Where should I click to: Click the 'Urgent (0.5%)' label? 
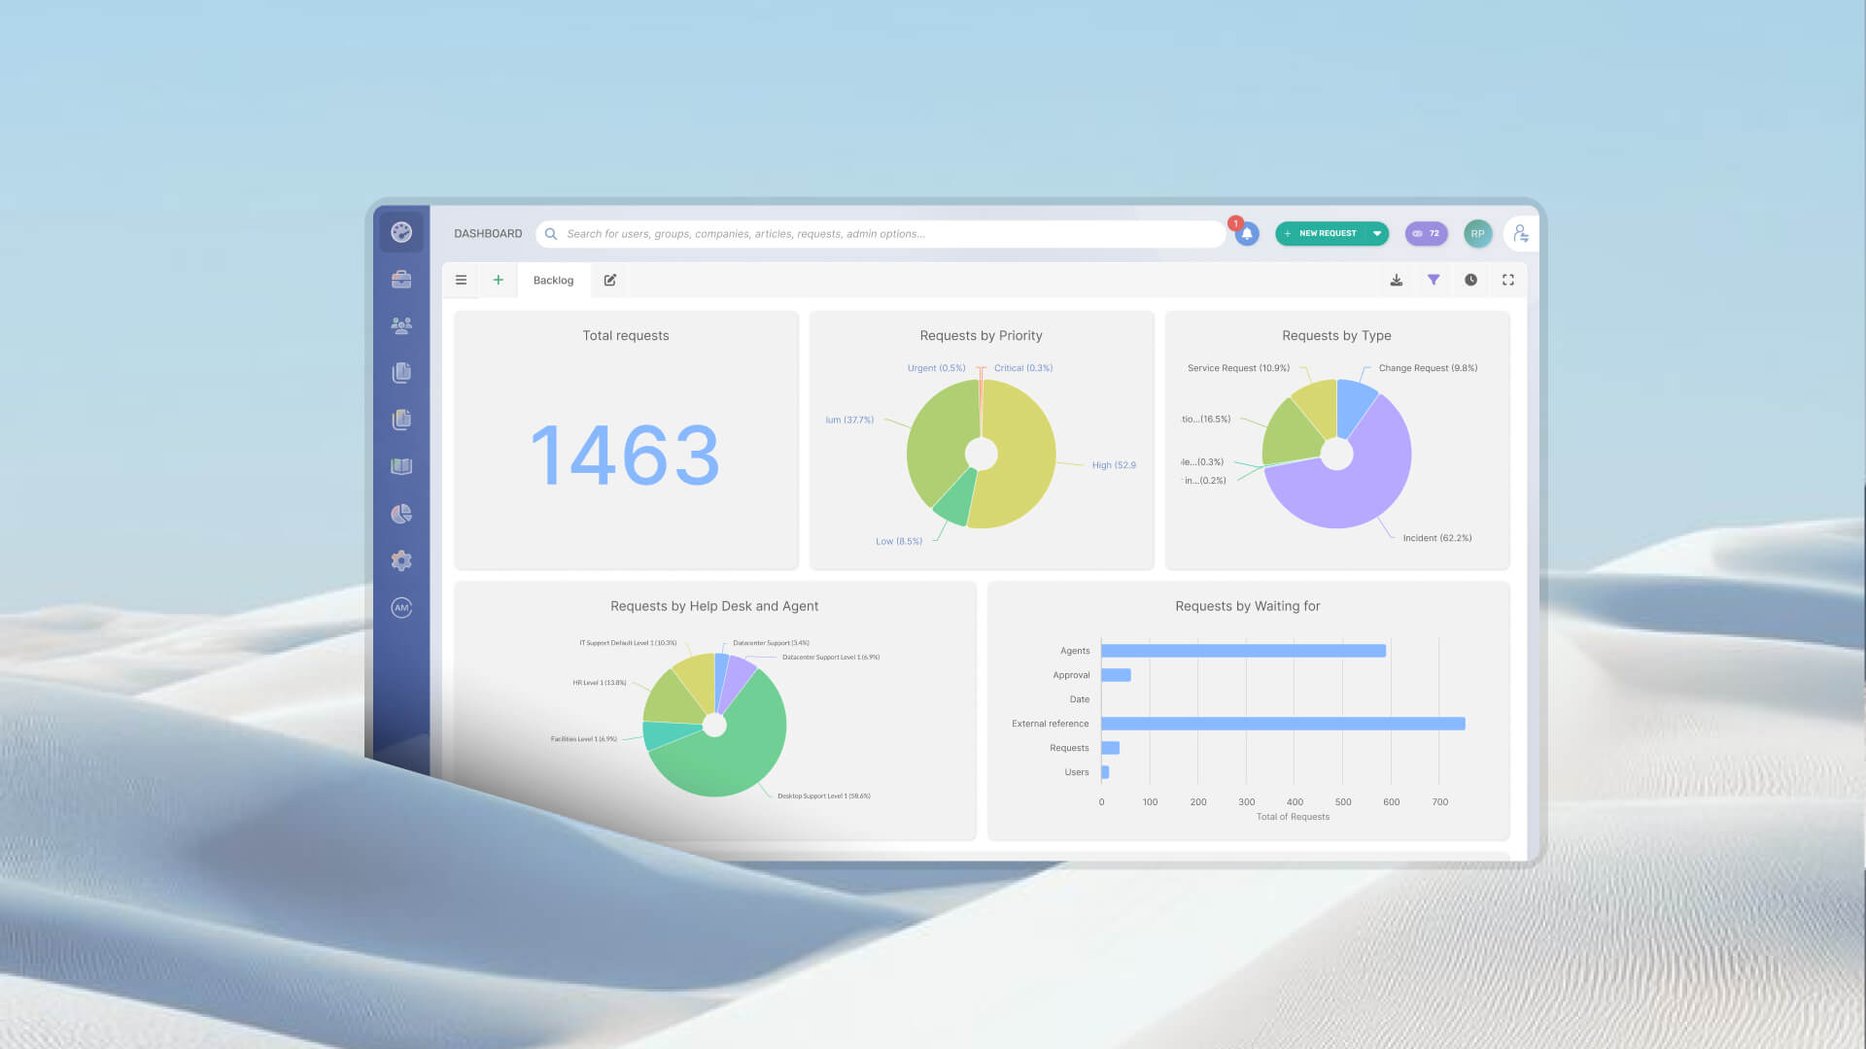936,368
